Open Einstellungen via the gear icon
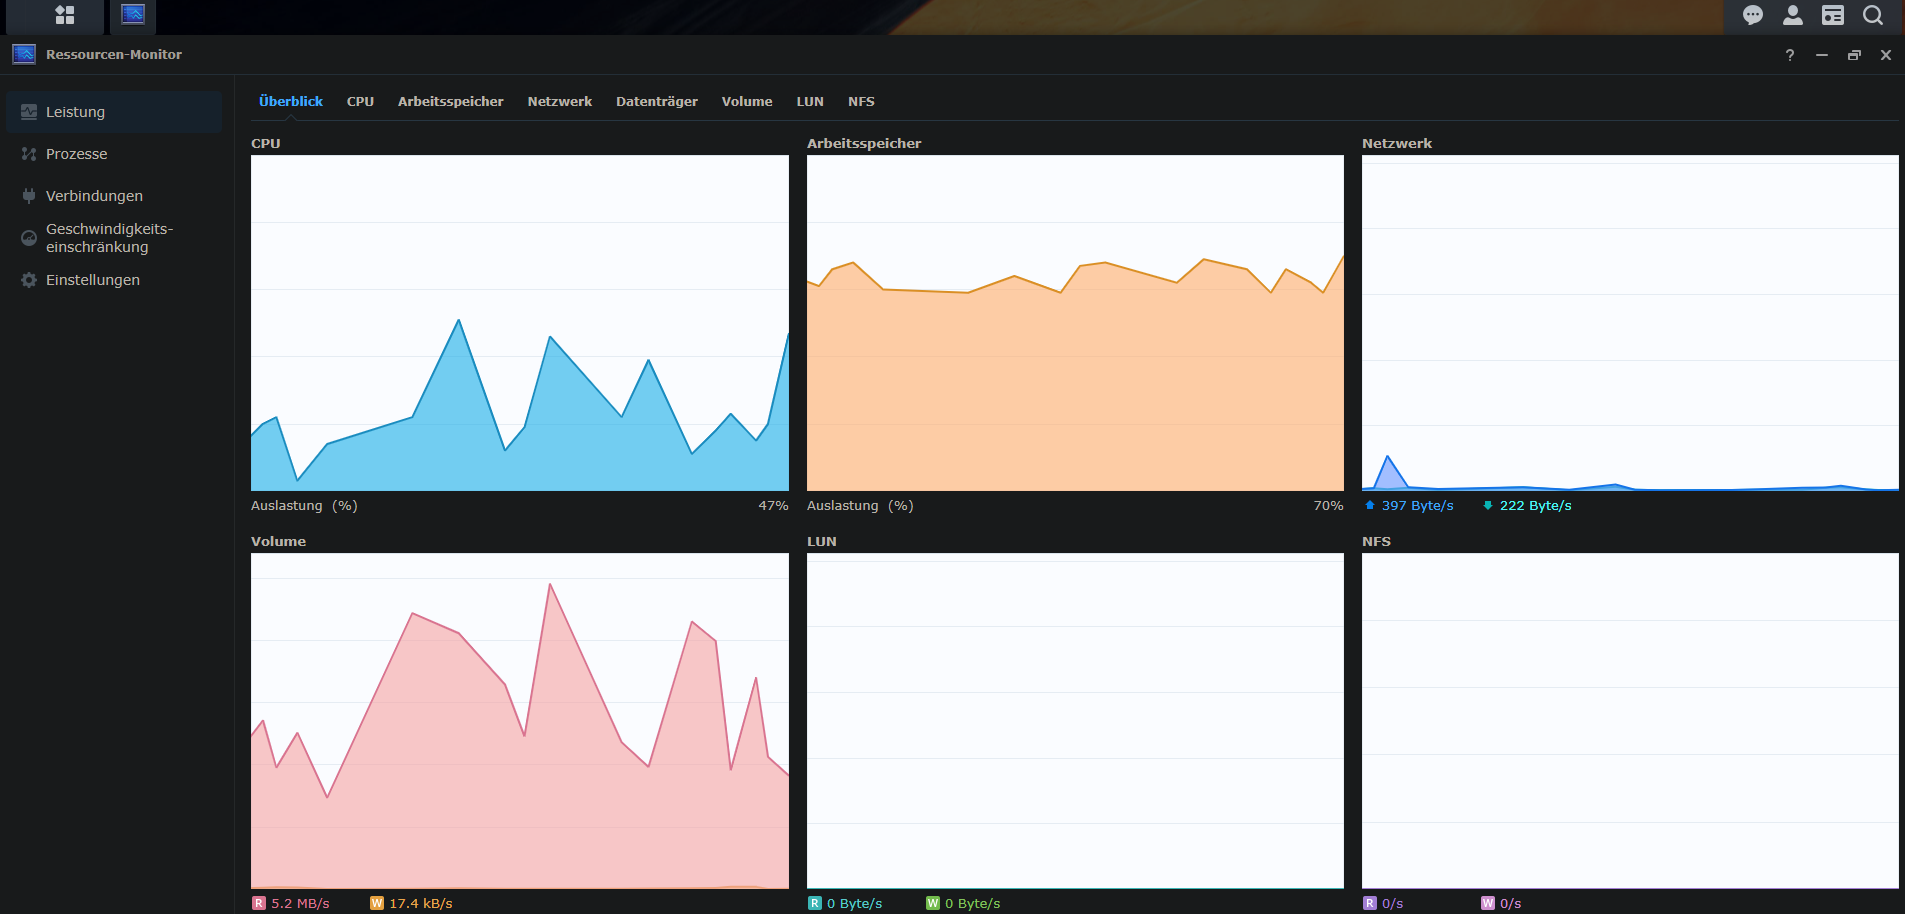The image size is (1905, 914). tap(28, 280)
